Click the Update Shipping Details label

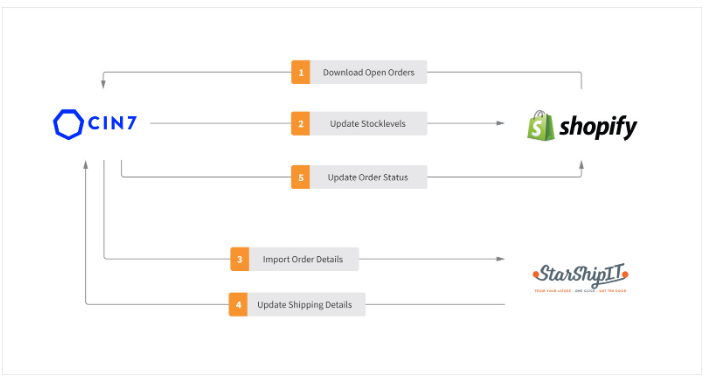tap(305, 305)
